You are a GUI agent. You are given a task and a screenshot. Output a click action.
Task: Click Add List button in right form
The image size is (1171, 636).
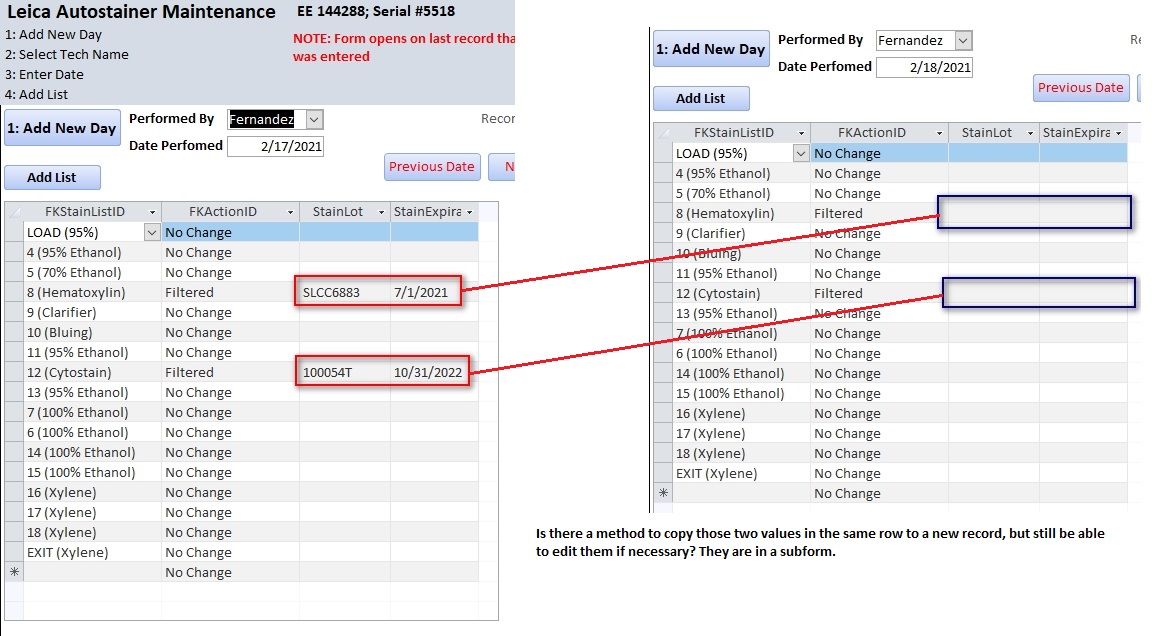click(701, 99)
